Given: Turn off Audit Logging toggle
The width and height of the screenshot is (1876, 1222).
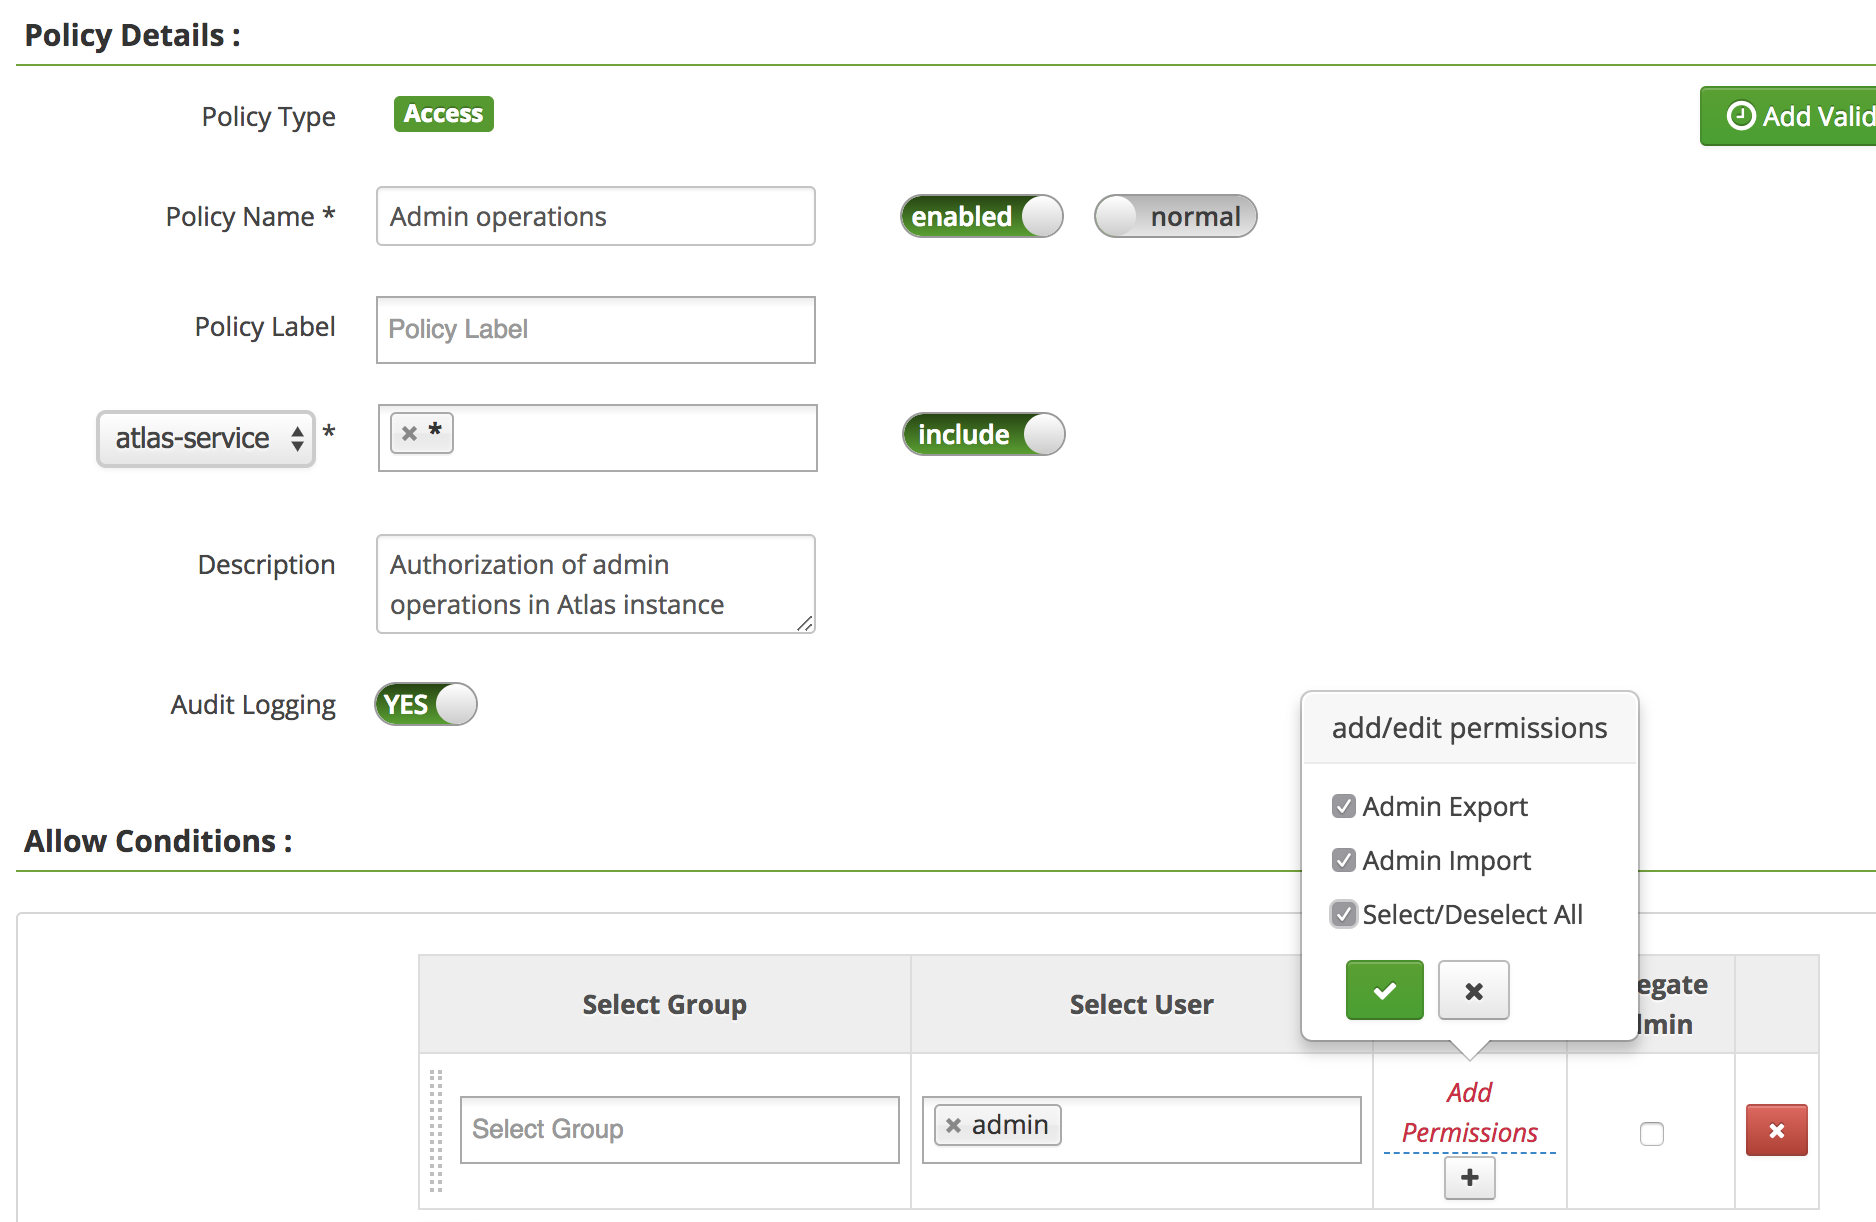Looking at the screenshot, I should [x=426, y=704].
